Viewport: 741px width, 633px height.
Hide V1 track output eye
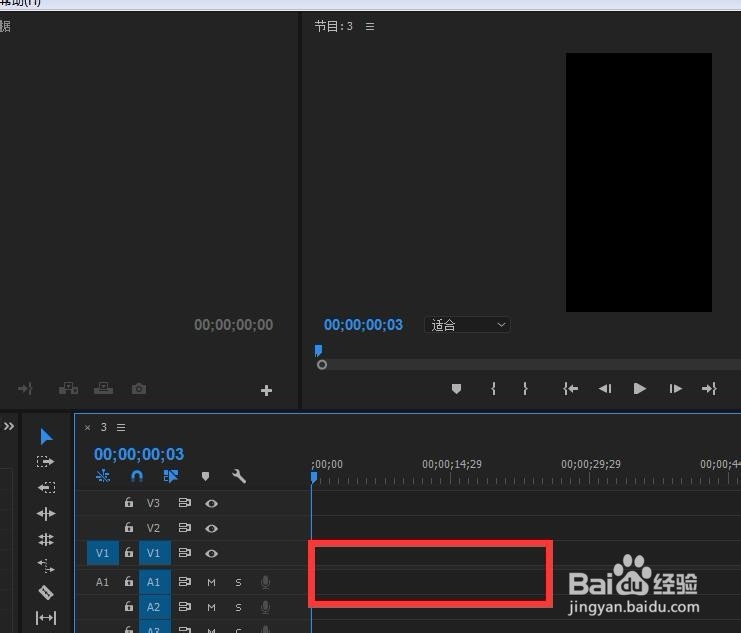[211, 553]
